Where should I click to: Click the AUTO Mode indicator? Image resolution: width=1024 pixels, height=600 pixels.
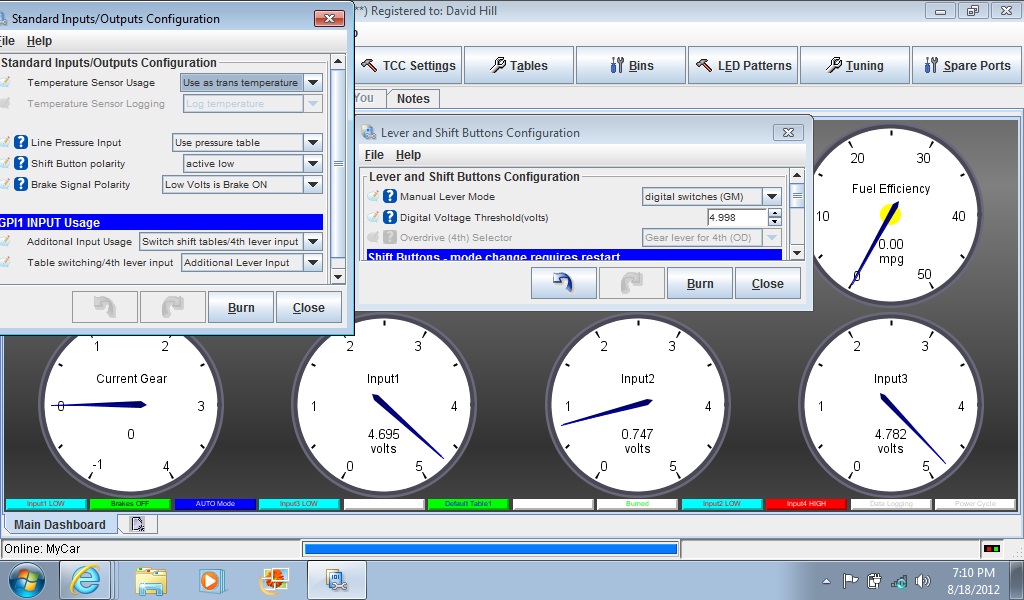pyautogui.click(x=215, y=503)
